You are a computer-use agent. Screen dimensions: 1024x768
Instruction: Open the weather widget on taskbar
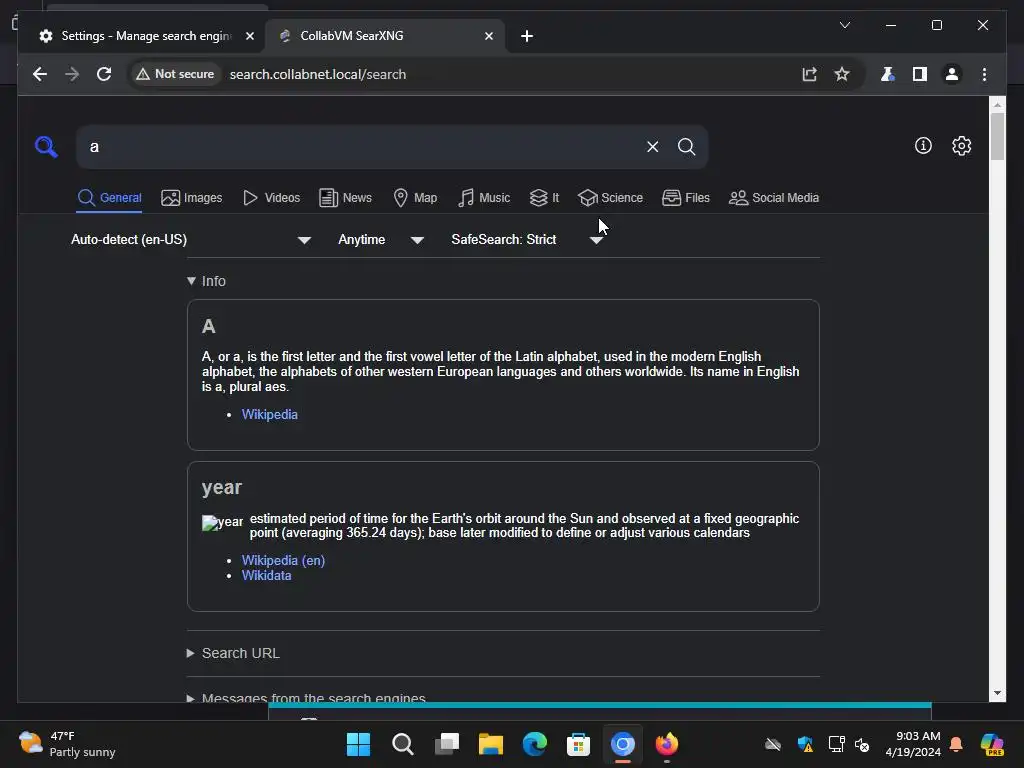click(x=67, y=744)
